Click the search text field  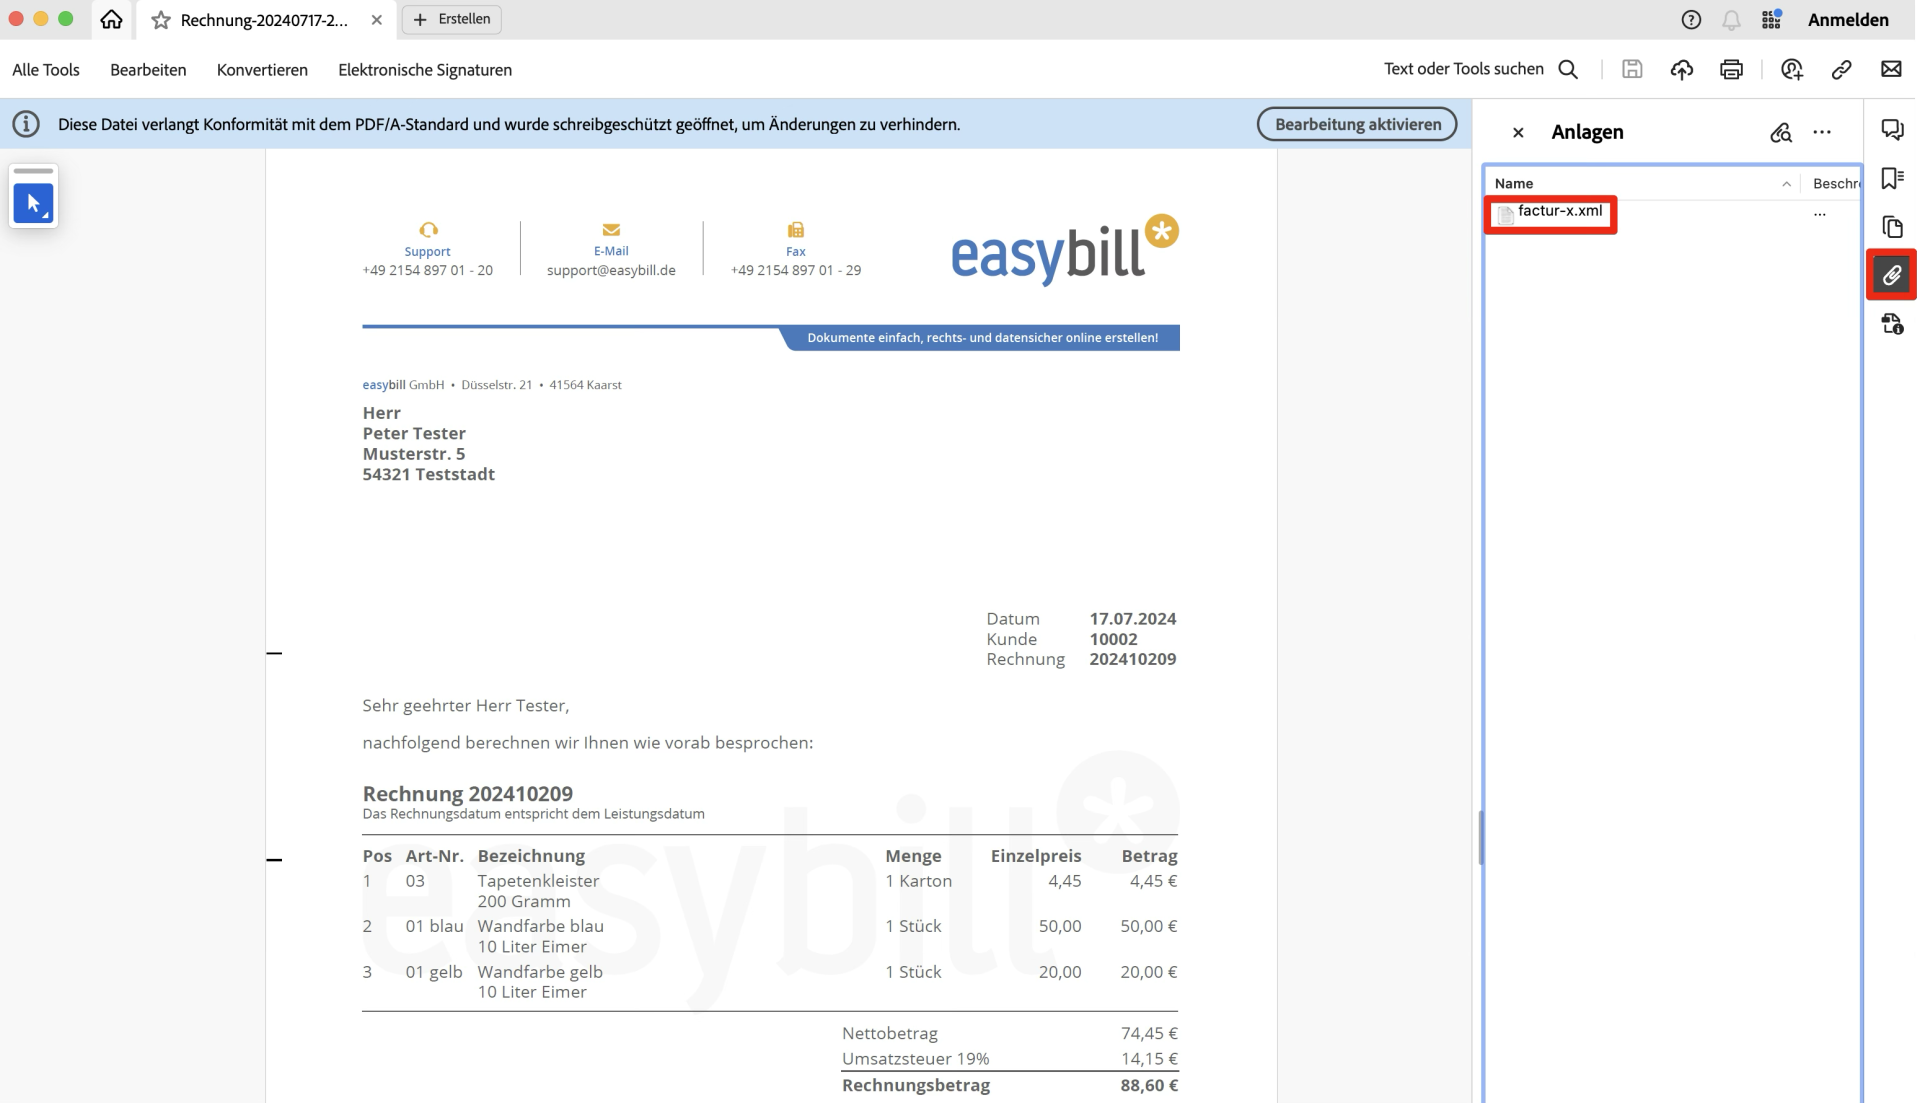[x=1465, y=69]
